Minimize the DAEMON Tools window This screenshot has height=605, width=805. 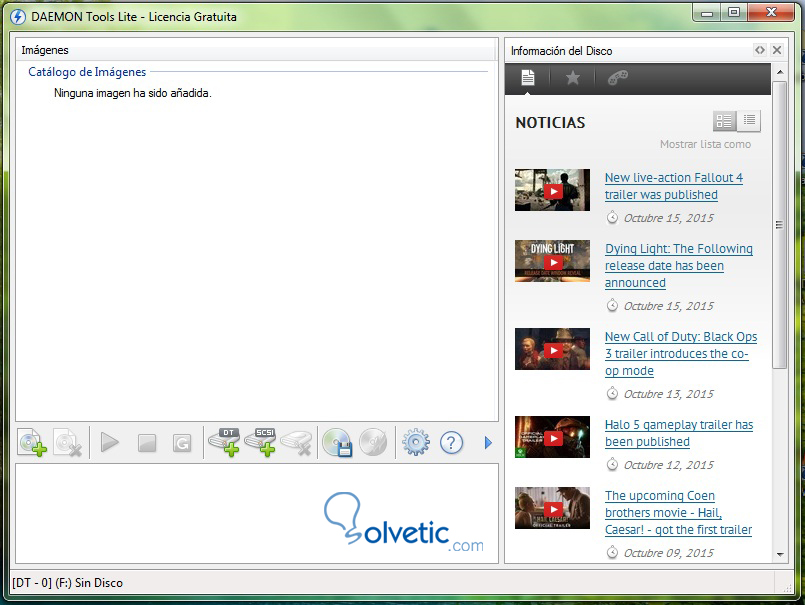pos(707,12)
